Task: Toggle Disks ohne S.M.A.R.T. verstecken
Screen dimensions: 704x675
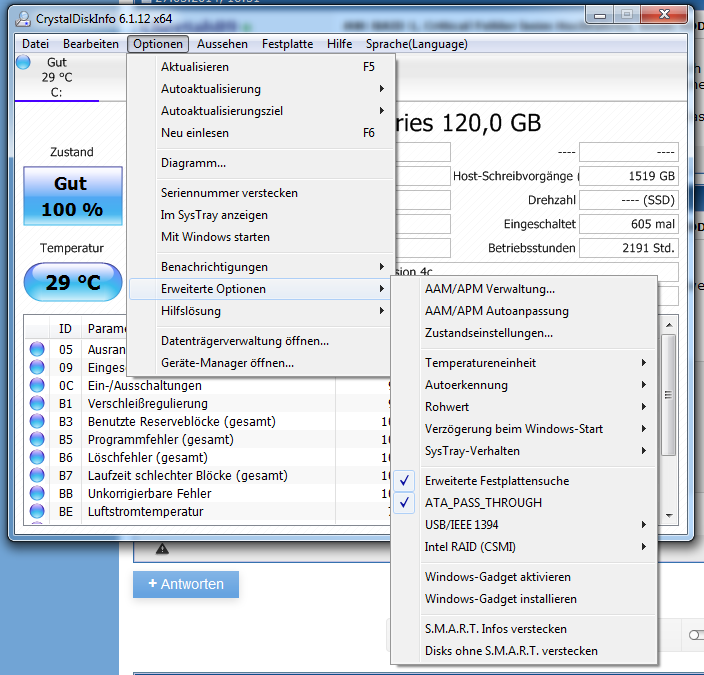Action: (x=524, y=651)
